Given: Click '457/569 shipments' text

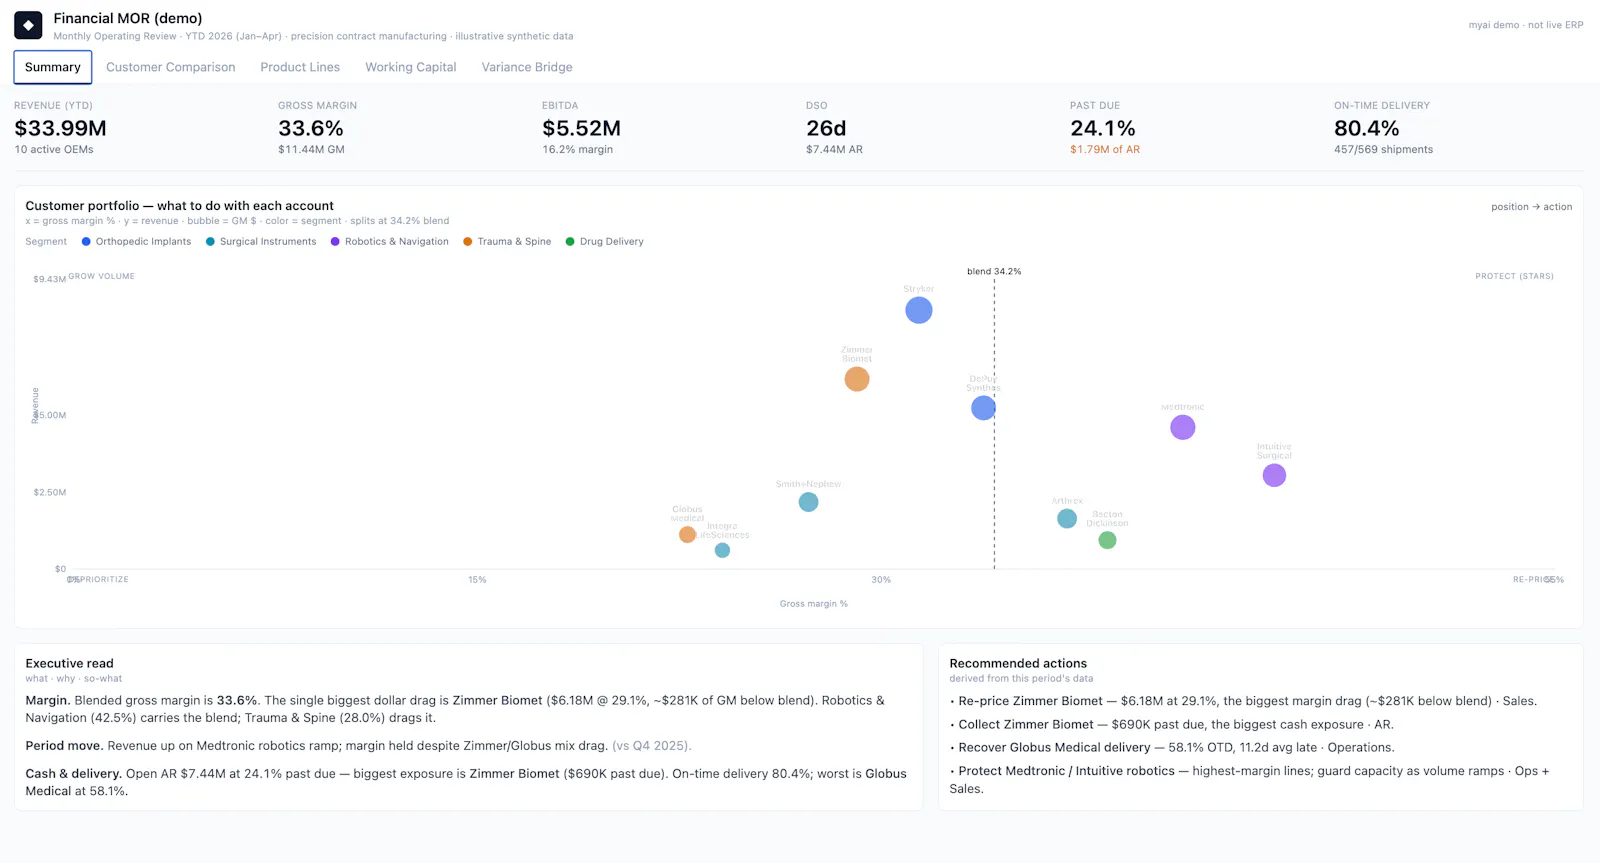Looking at the screenshot, I should 1384,149.
